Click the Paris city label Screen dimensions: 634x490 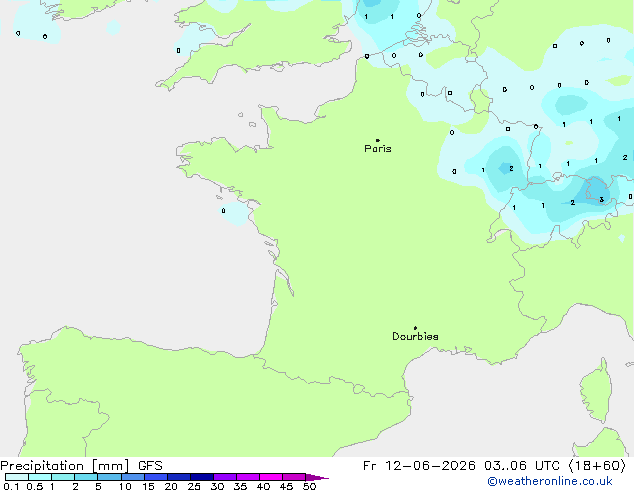pyautogui.click(x=378, y=149)
